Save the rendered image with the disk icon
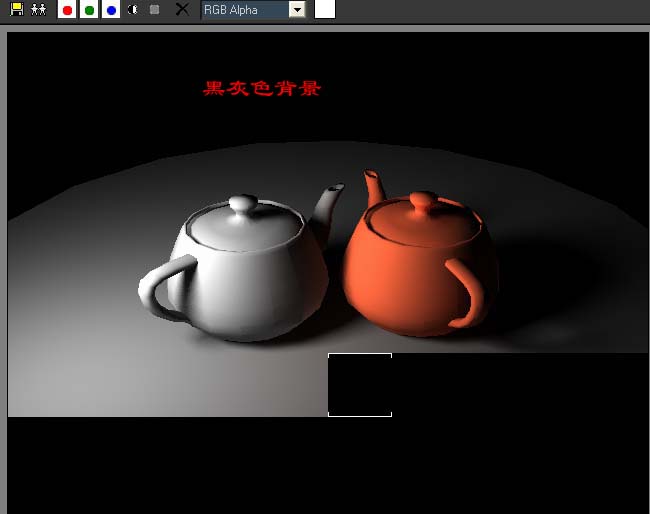650x514 pixels. point(17,9)
